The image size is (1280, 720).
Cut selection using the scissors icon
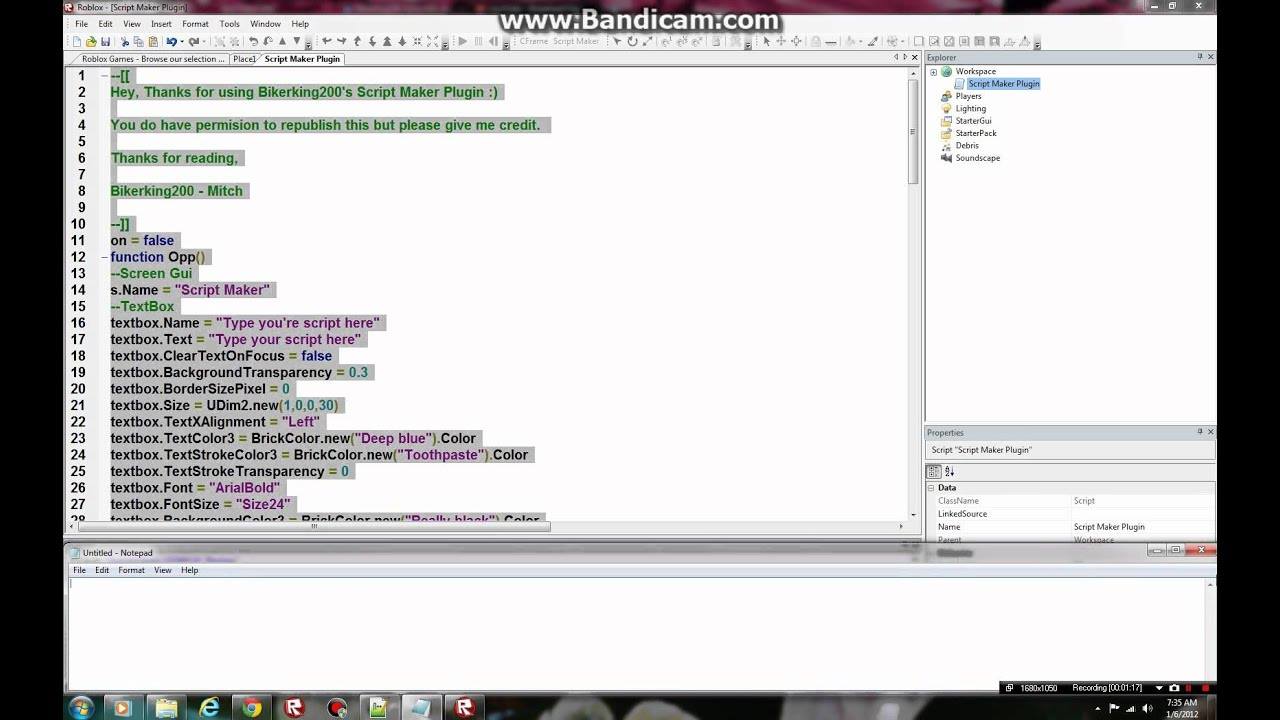[125, 42]
